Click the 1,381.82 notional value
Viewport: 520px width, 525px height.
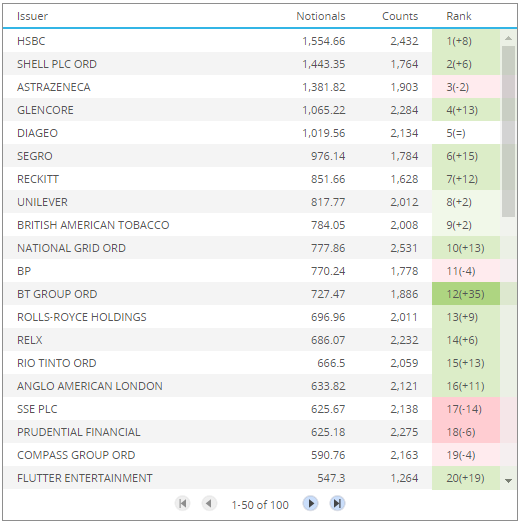323,87
